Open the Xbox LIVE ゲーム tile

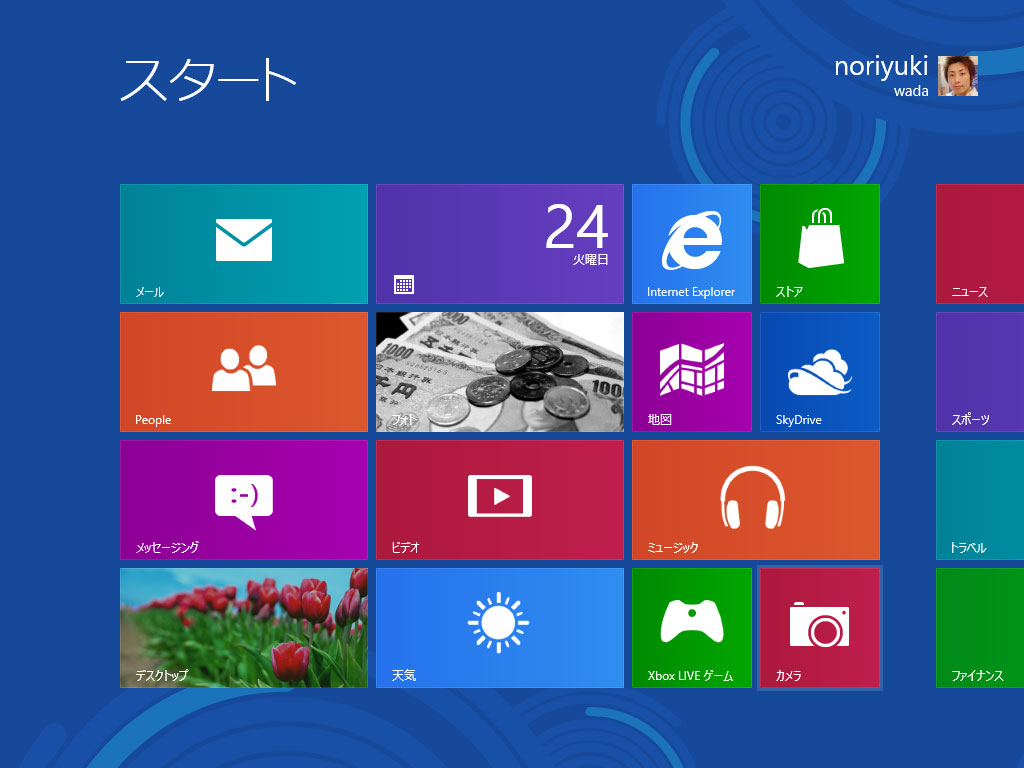[692, 628]
